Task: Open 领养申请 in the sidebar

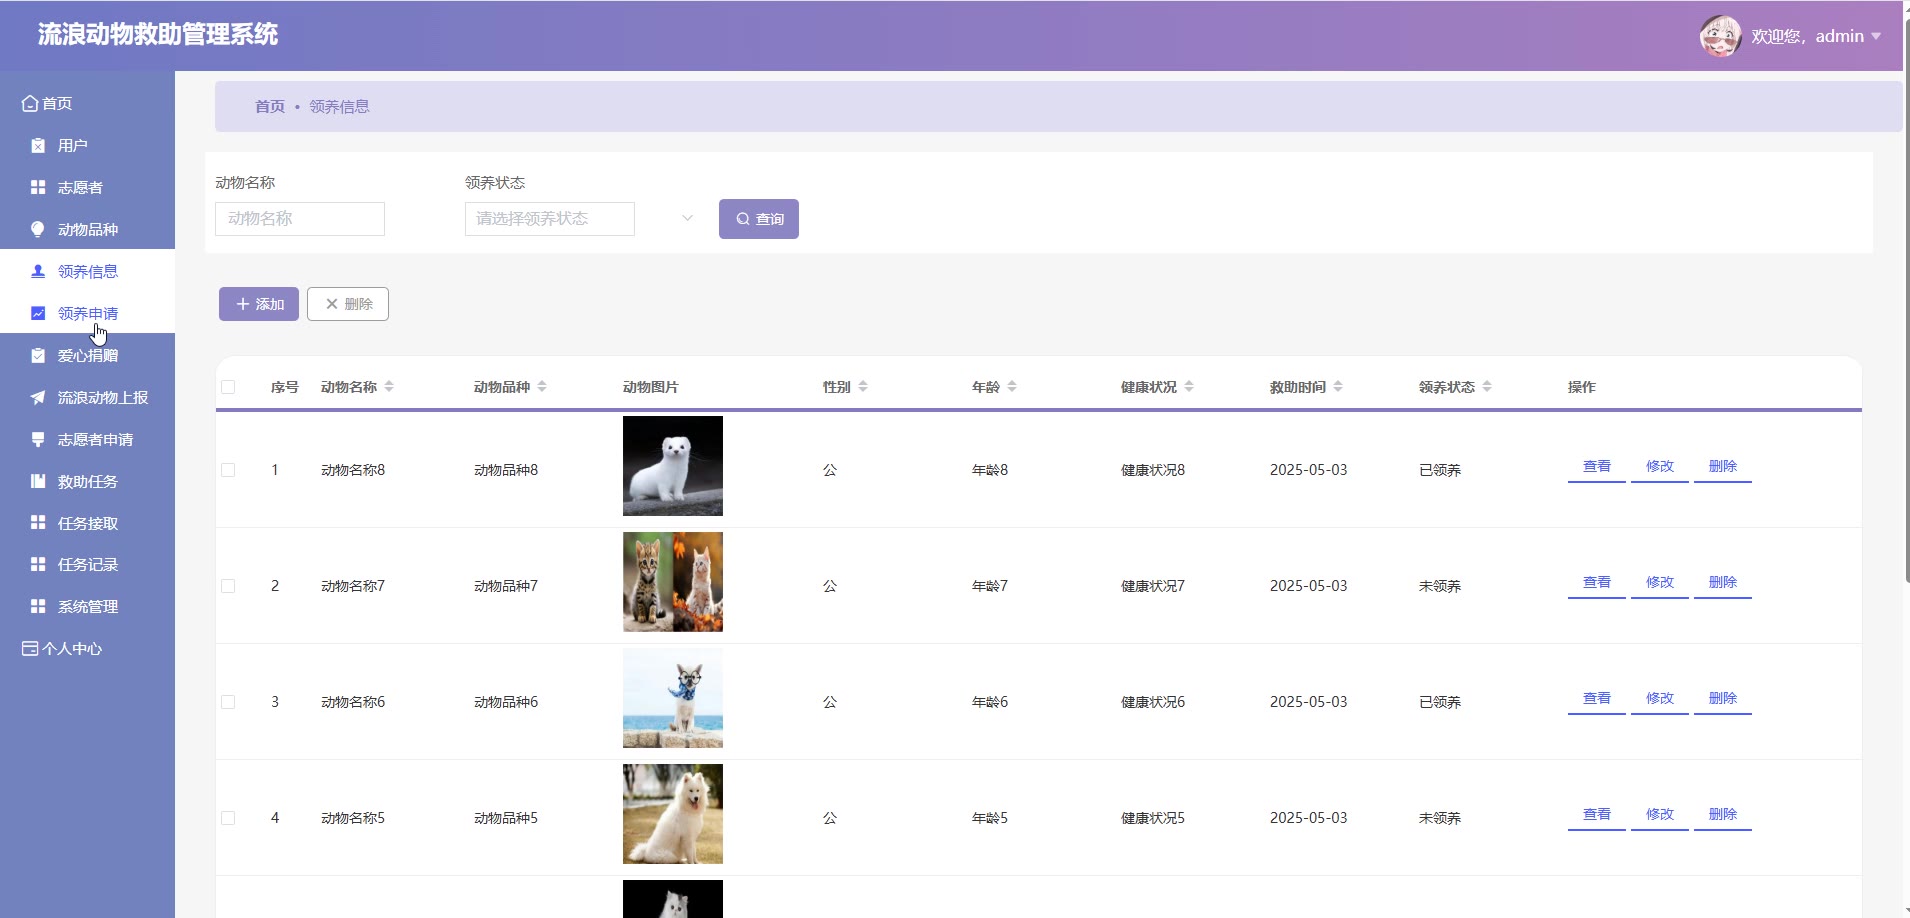Action: coord(88,313)
